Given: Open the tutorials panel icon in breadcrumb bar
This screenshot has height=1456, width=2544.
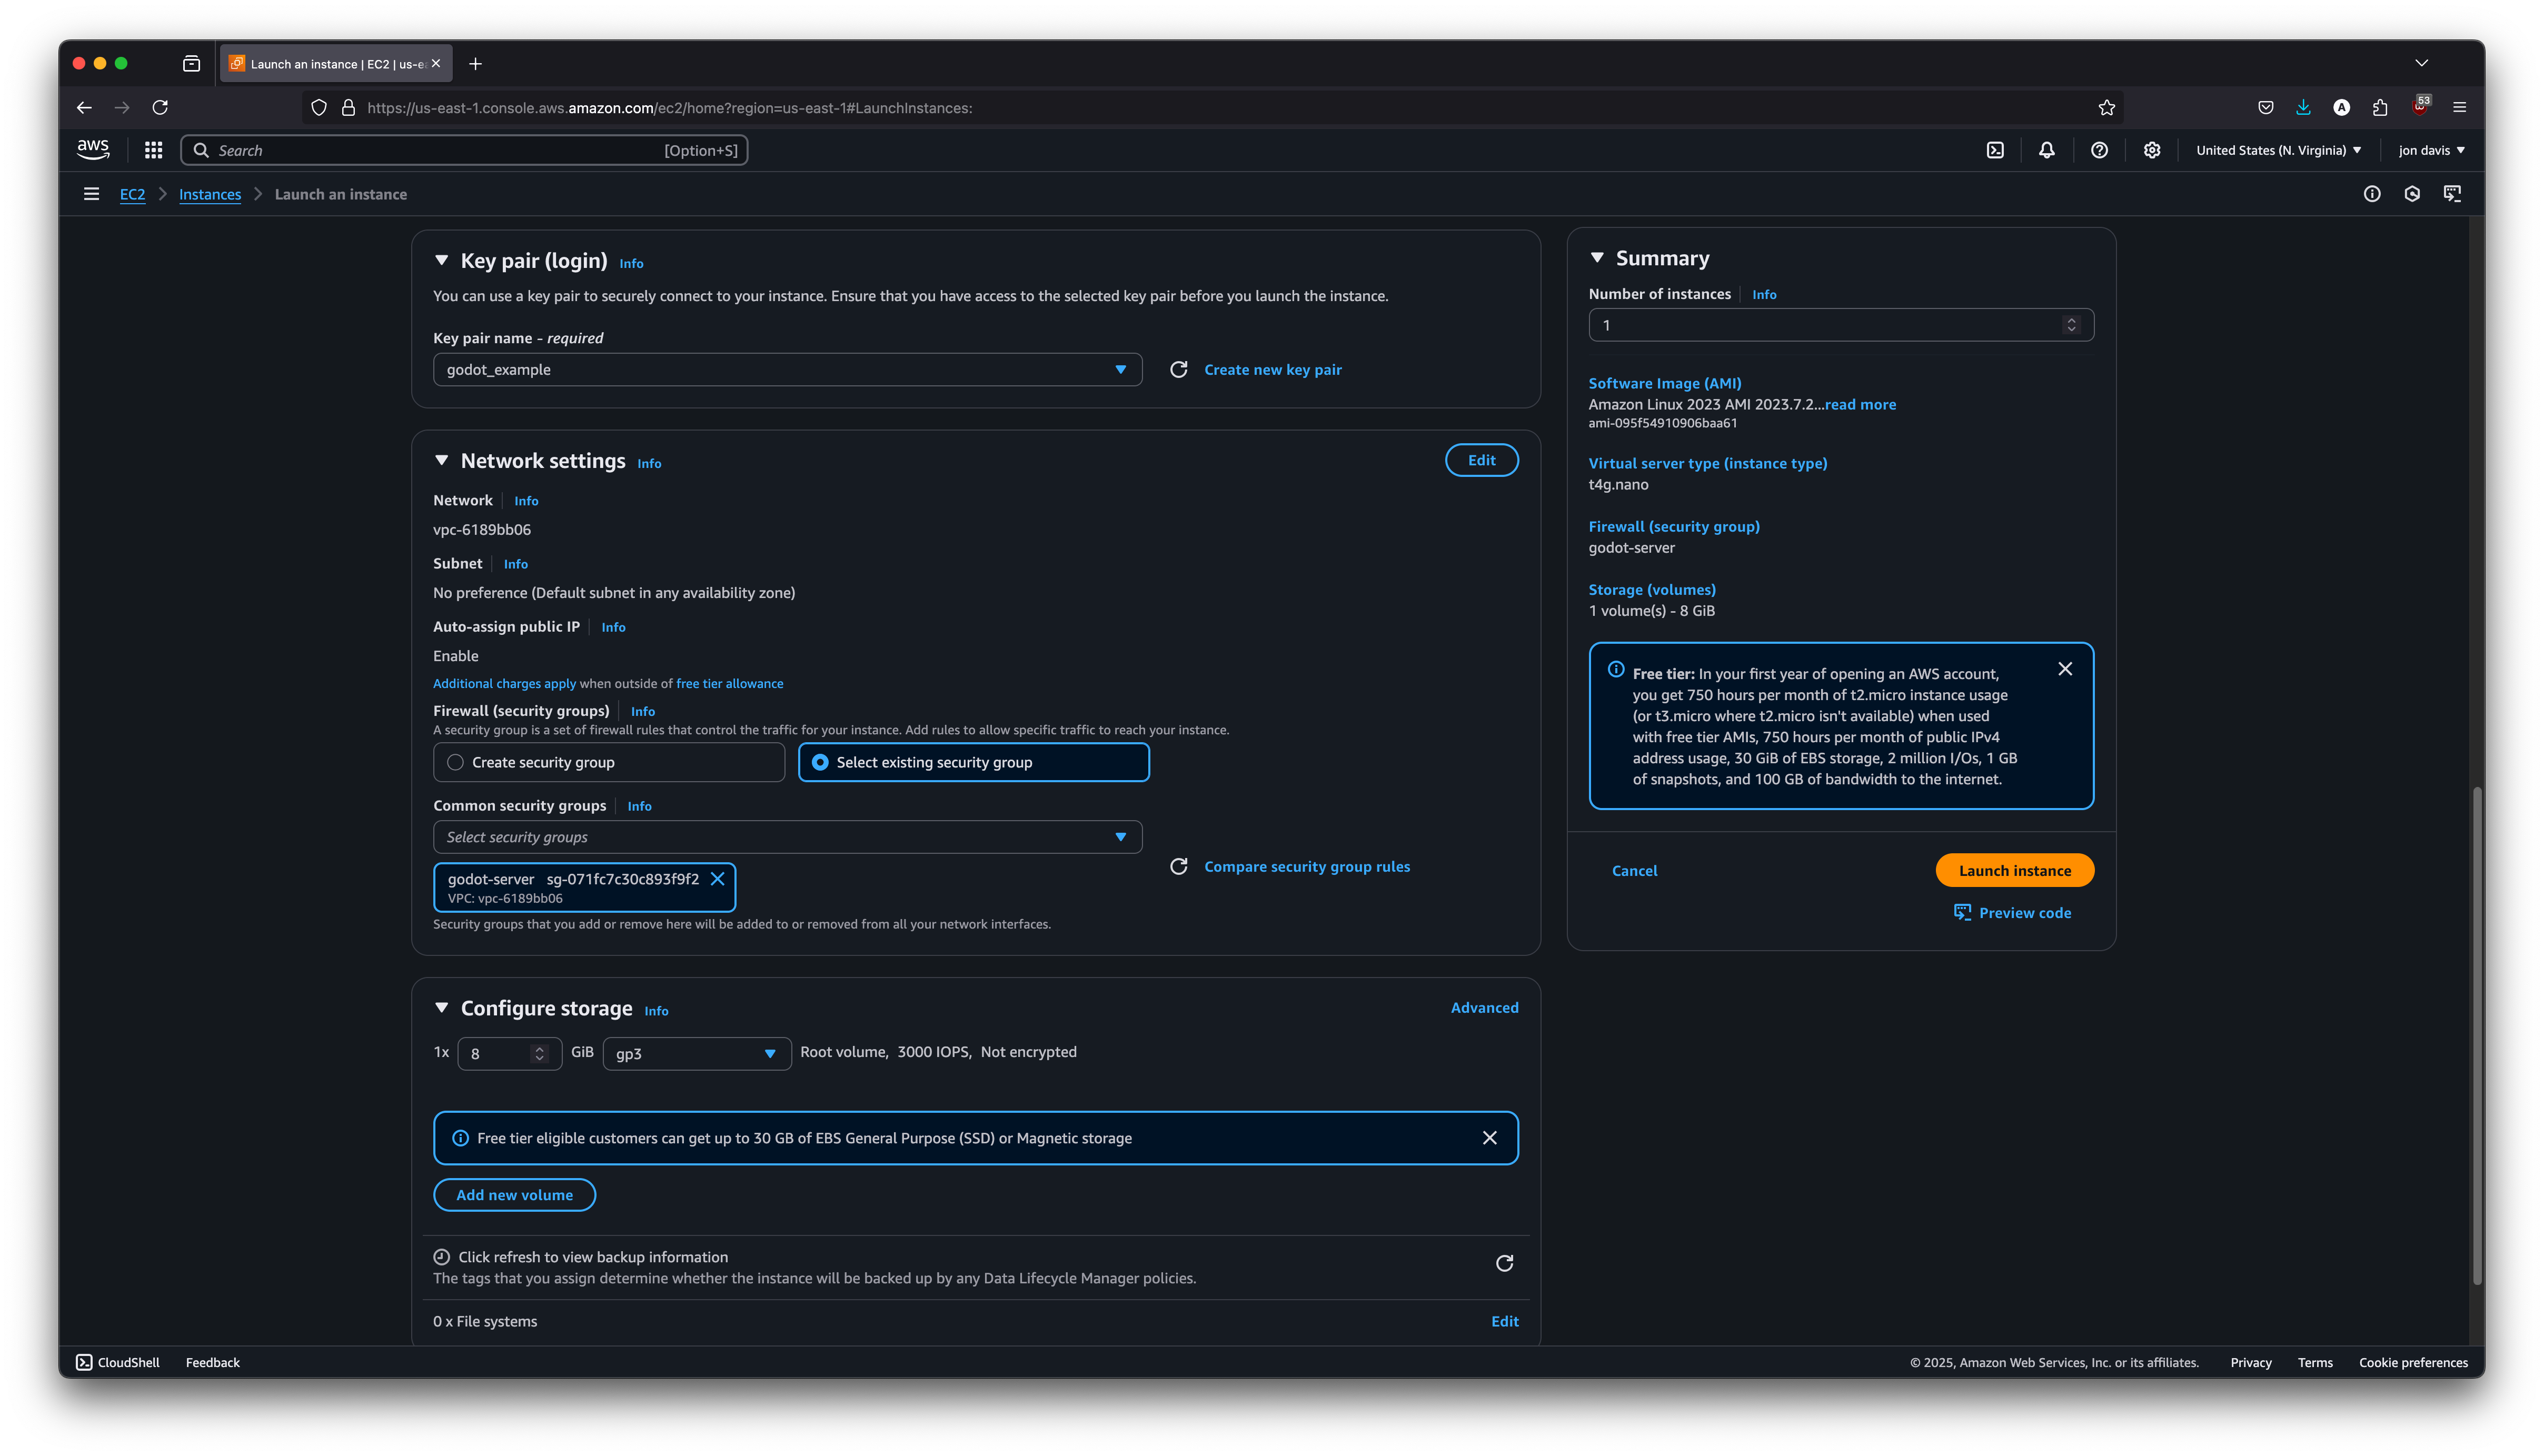Looking at the screenshot, I should [2452, 194].
